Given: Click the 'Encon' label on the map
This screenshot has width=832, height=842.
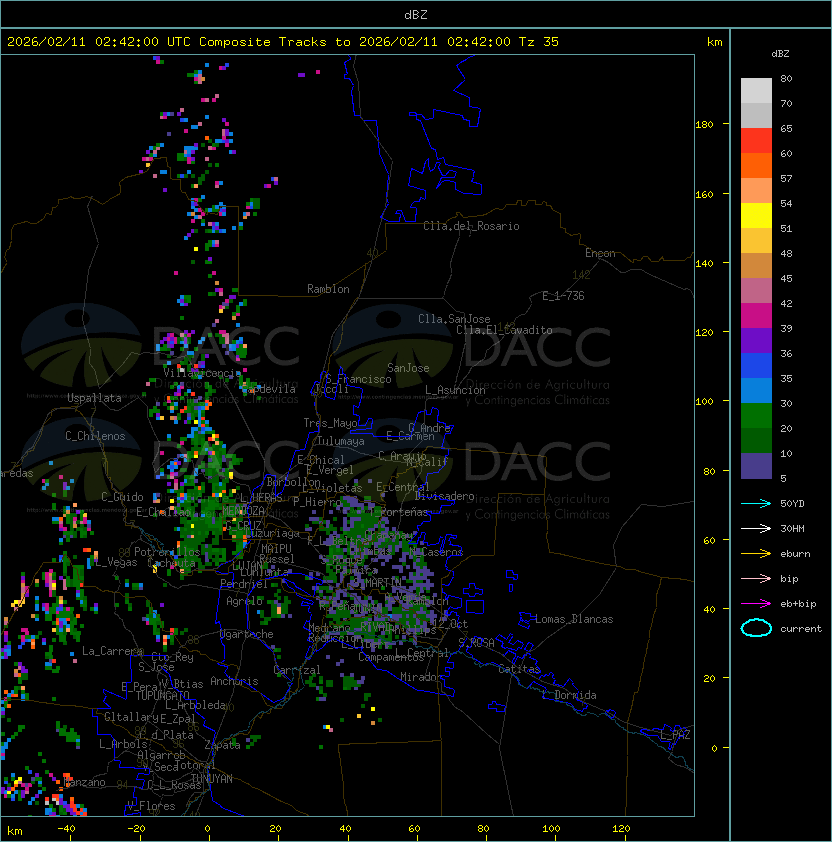Looking at the screenshot, I should point(600,253).
